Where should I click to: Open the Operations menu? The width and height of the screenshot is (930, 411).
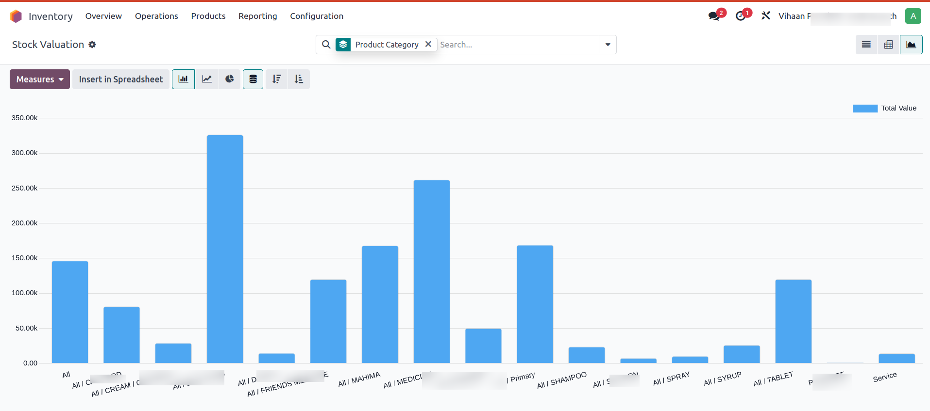[157, 16]
